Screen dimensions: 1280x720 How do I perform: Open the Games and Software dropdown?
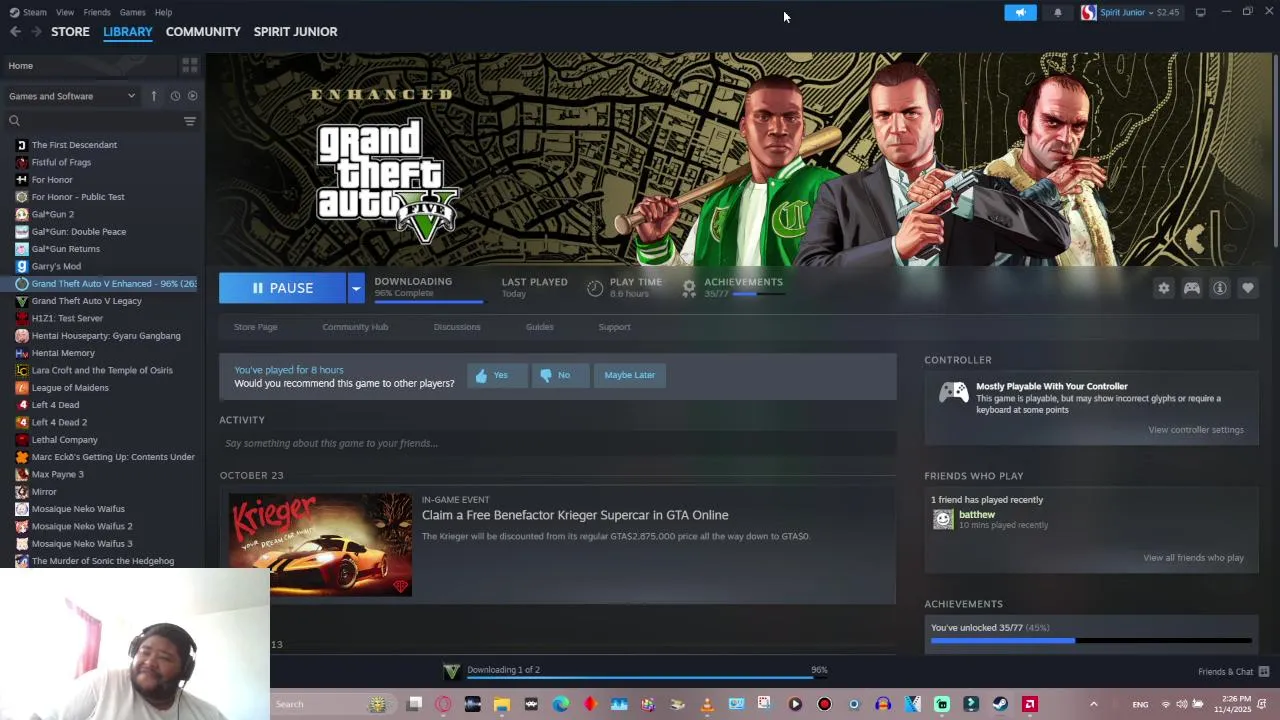click(72, 96)
